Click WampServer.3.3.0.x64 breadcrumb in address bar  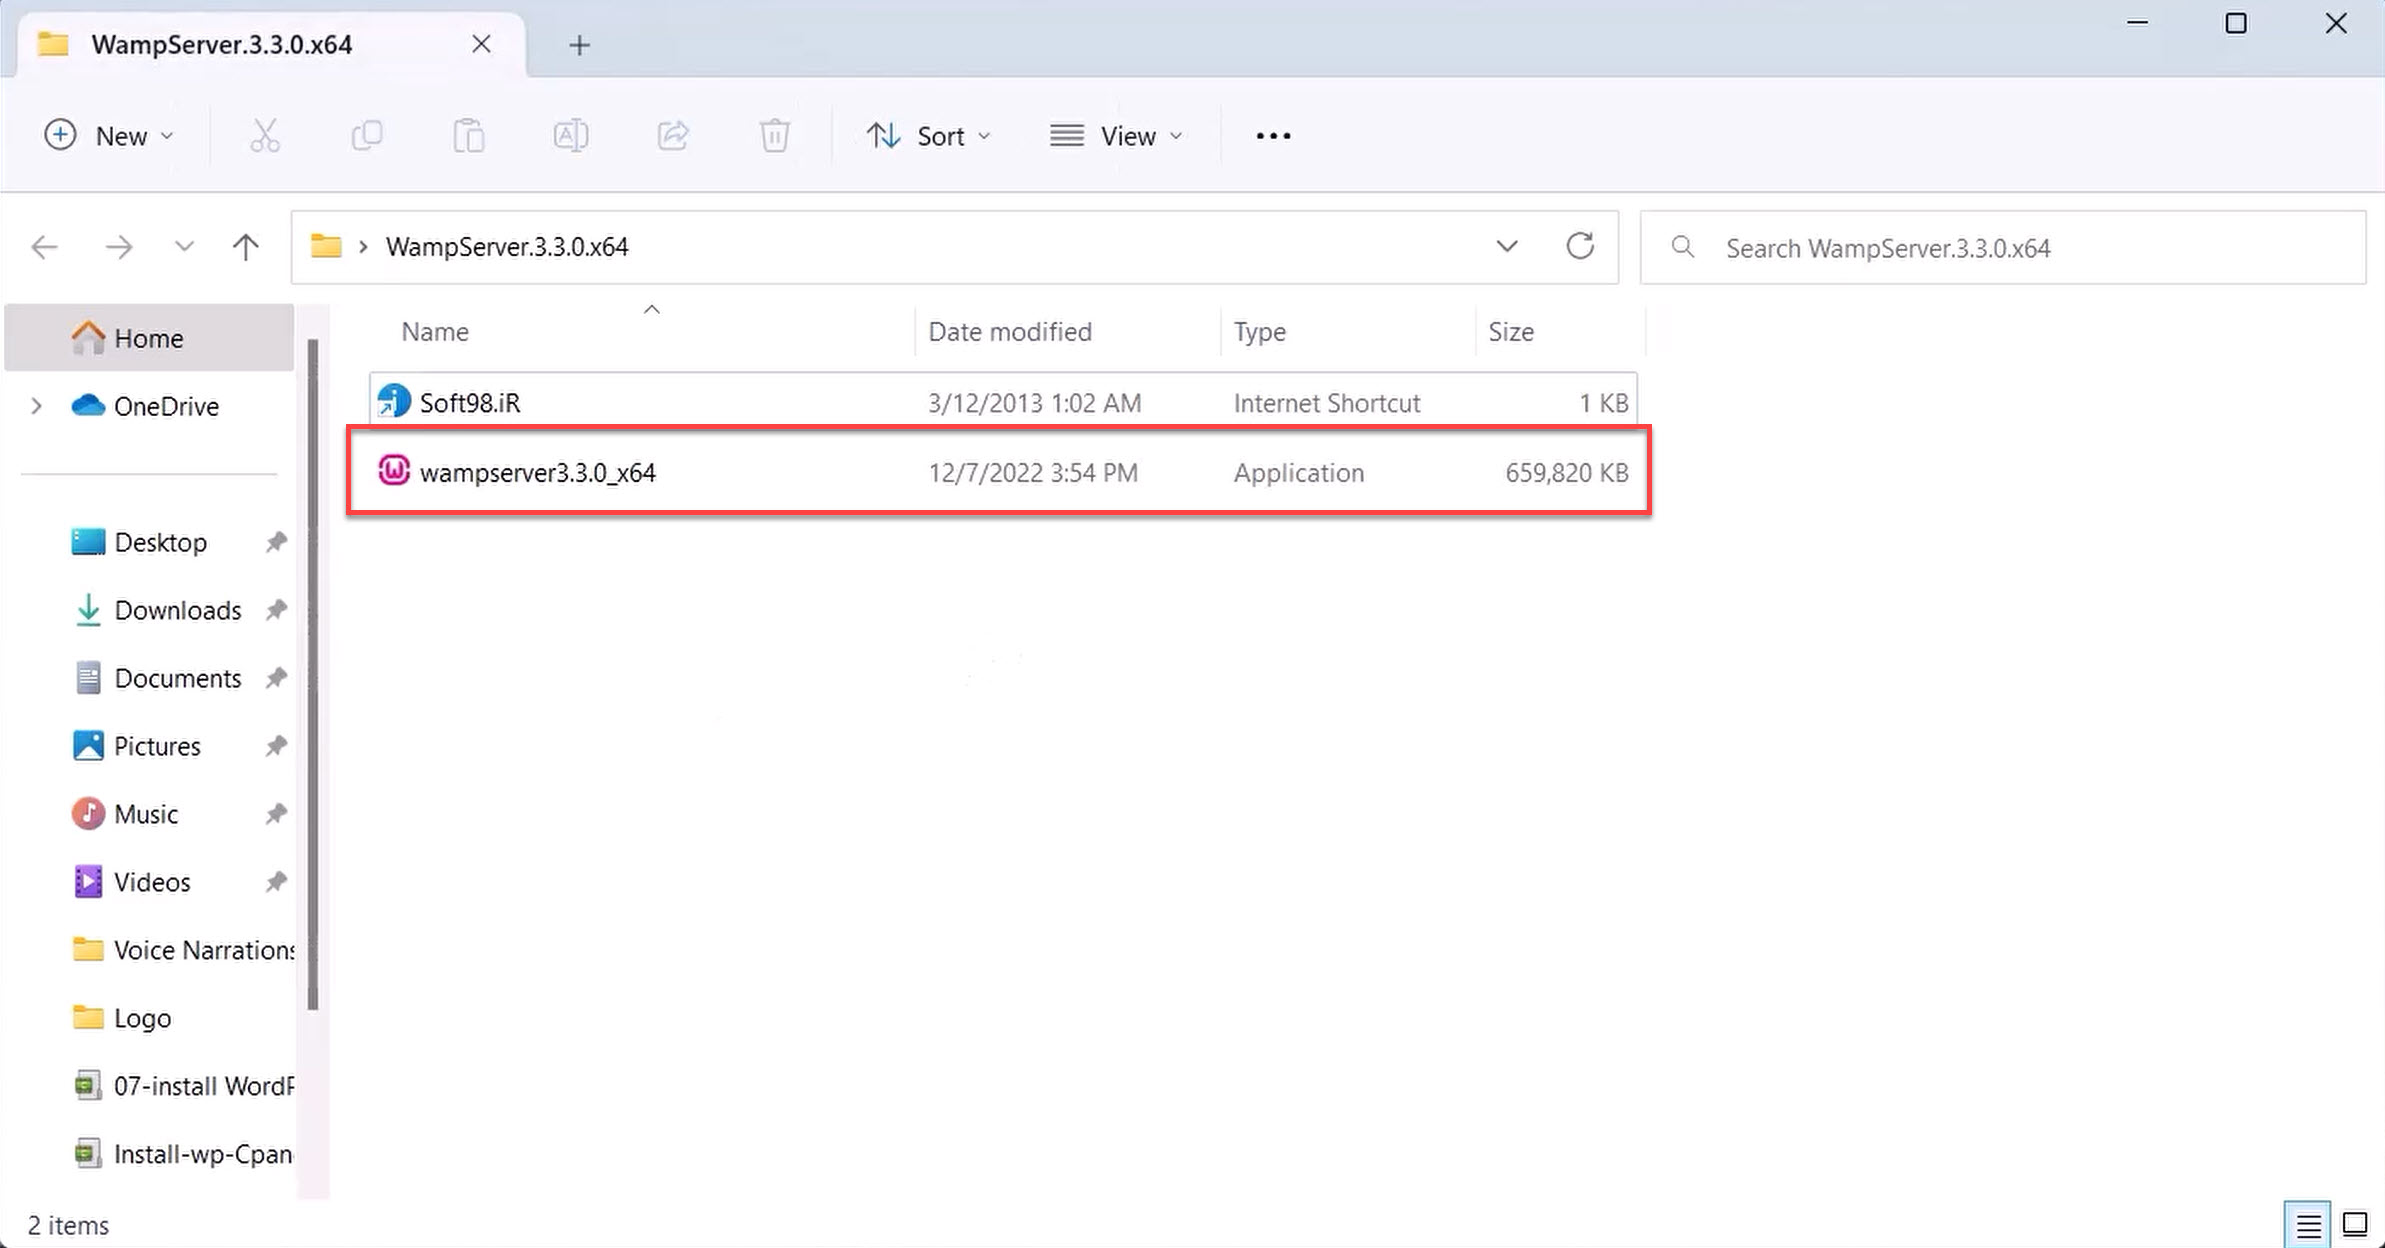coord(507,247)
